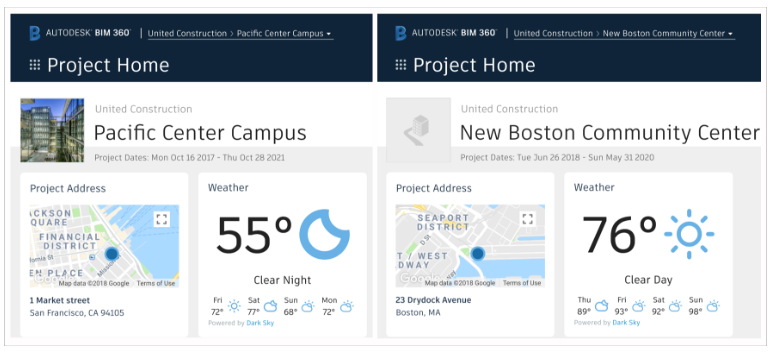776x361 pixels.
Task: Click Autodesk BIM 360 logo in right header
Action: coord(446,33)
